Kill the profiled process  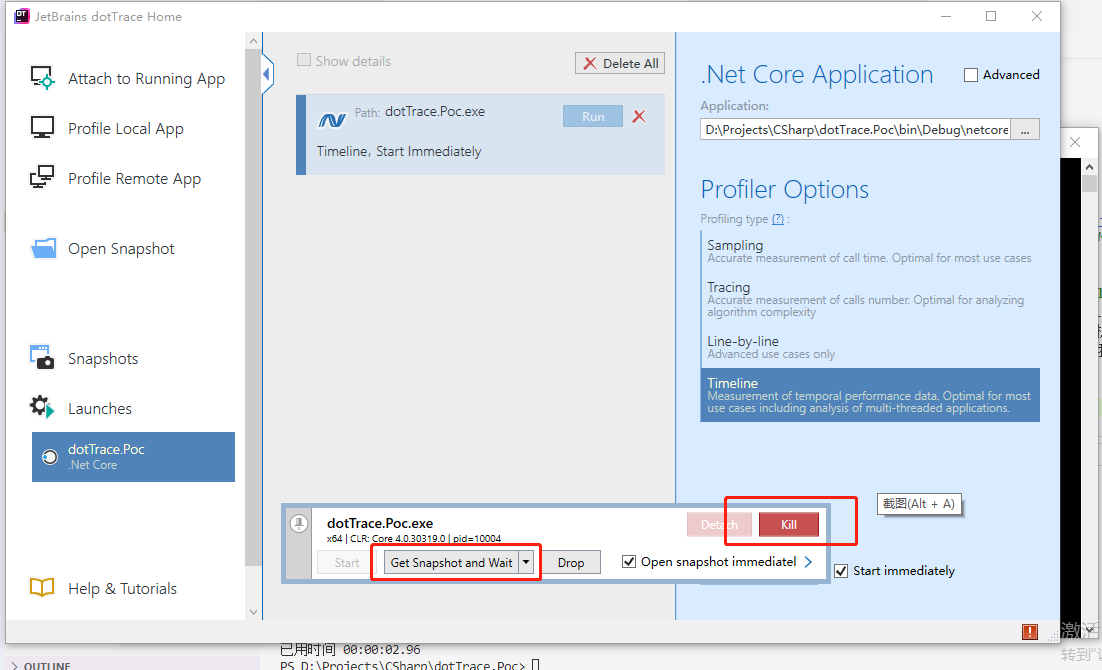tap(789, 524)
